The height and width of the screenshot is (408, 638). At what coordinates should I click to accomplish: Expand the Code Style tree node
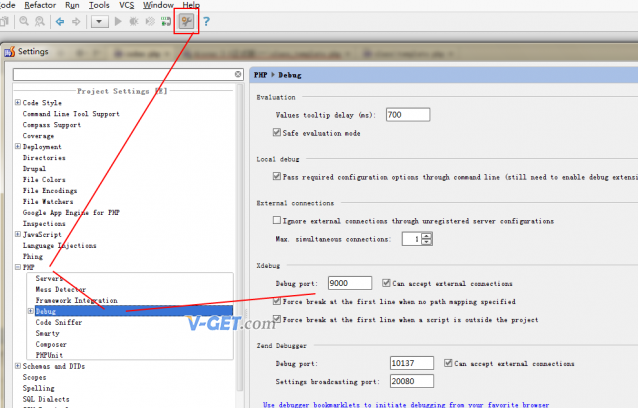tap(18, 103)
